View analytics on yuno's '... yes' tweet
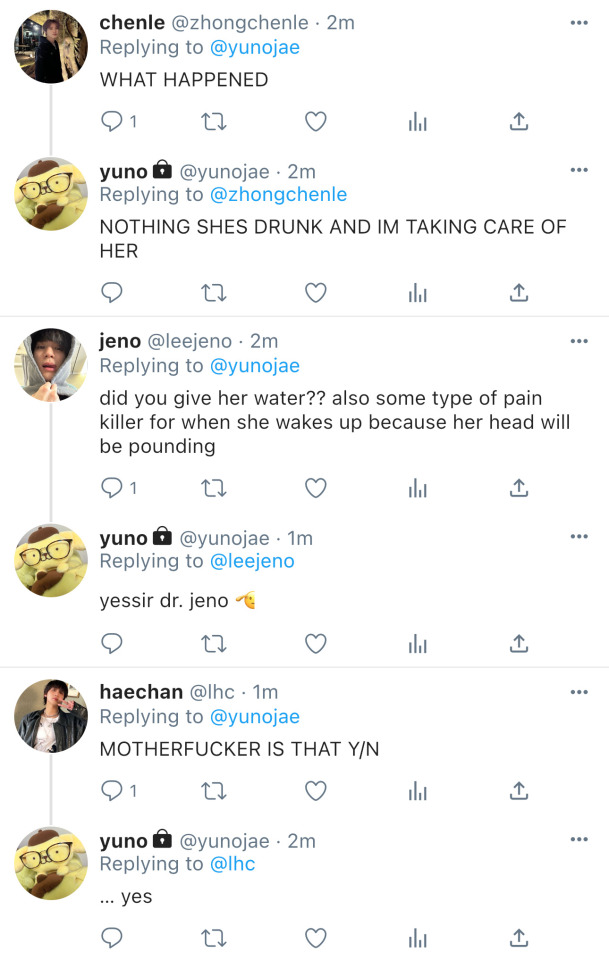 pyautogui.click(x=418, y=938)
